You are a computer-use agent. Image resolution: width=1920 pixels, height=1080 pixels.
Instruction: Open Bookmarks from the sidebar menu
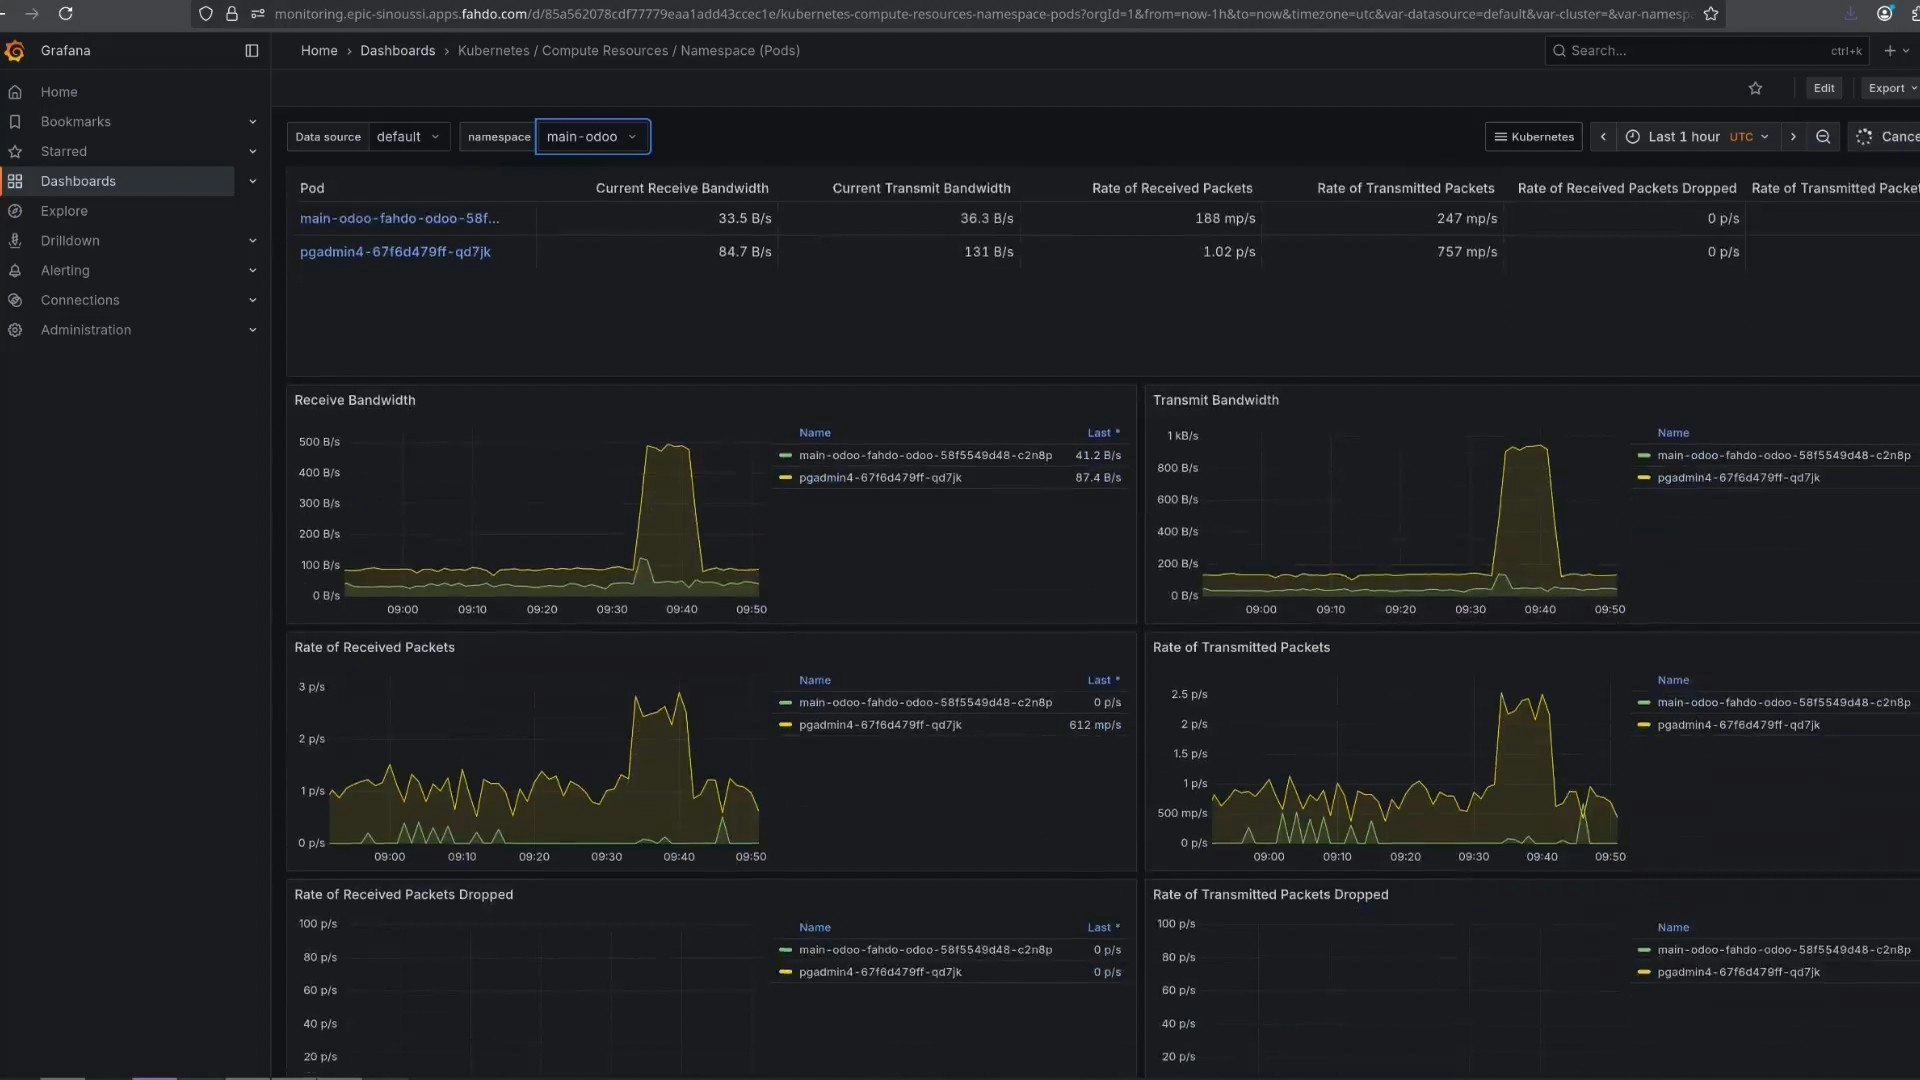(76, 122)
